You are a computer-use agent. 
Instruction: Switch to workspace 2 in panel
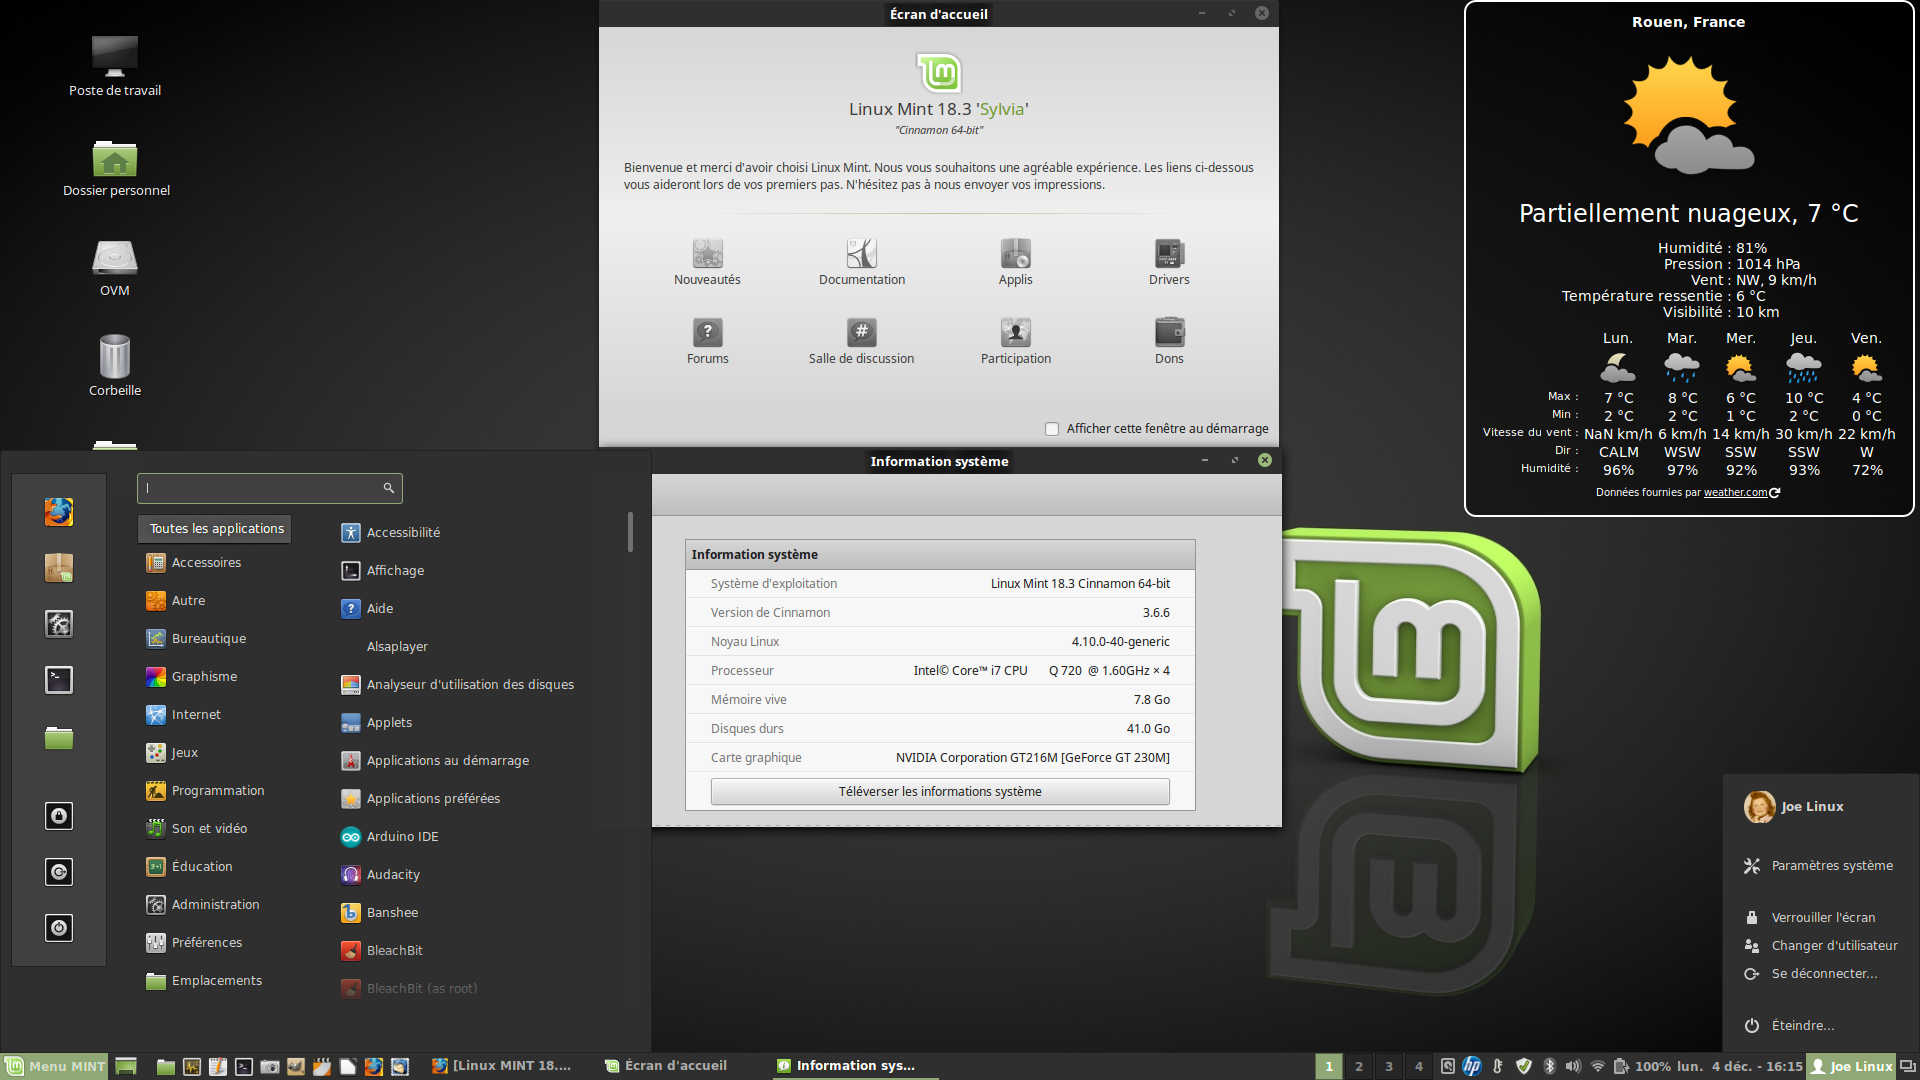pos(1359,1066)
